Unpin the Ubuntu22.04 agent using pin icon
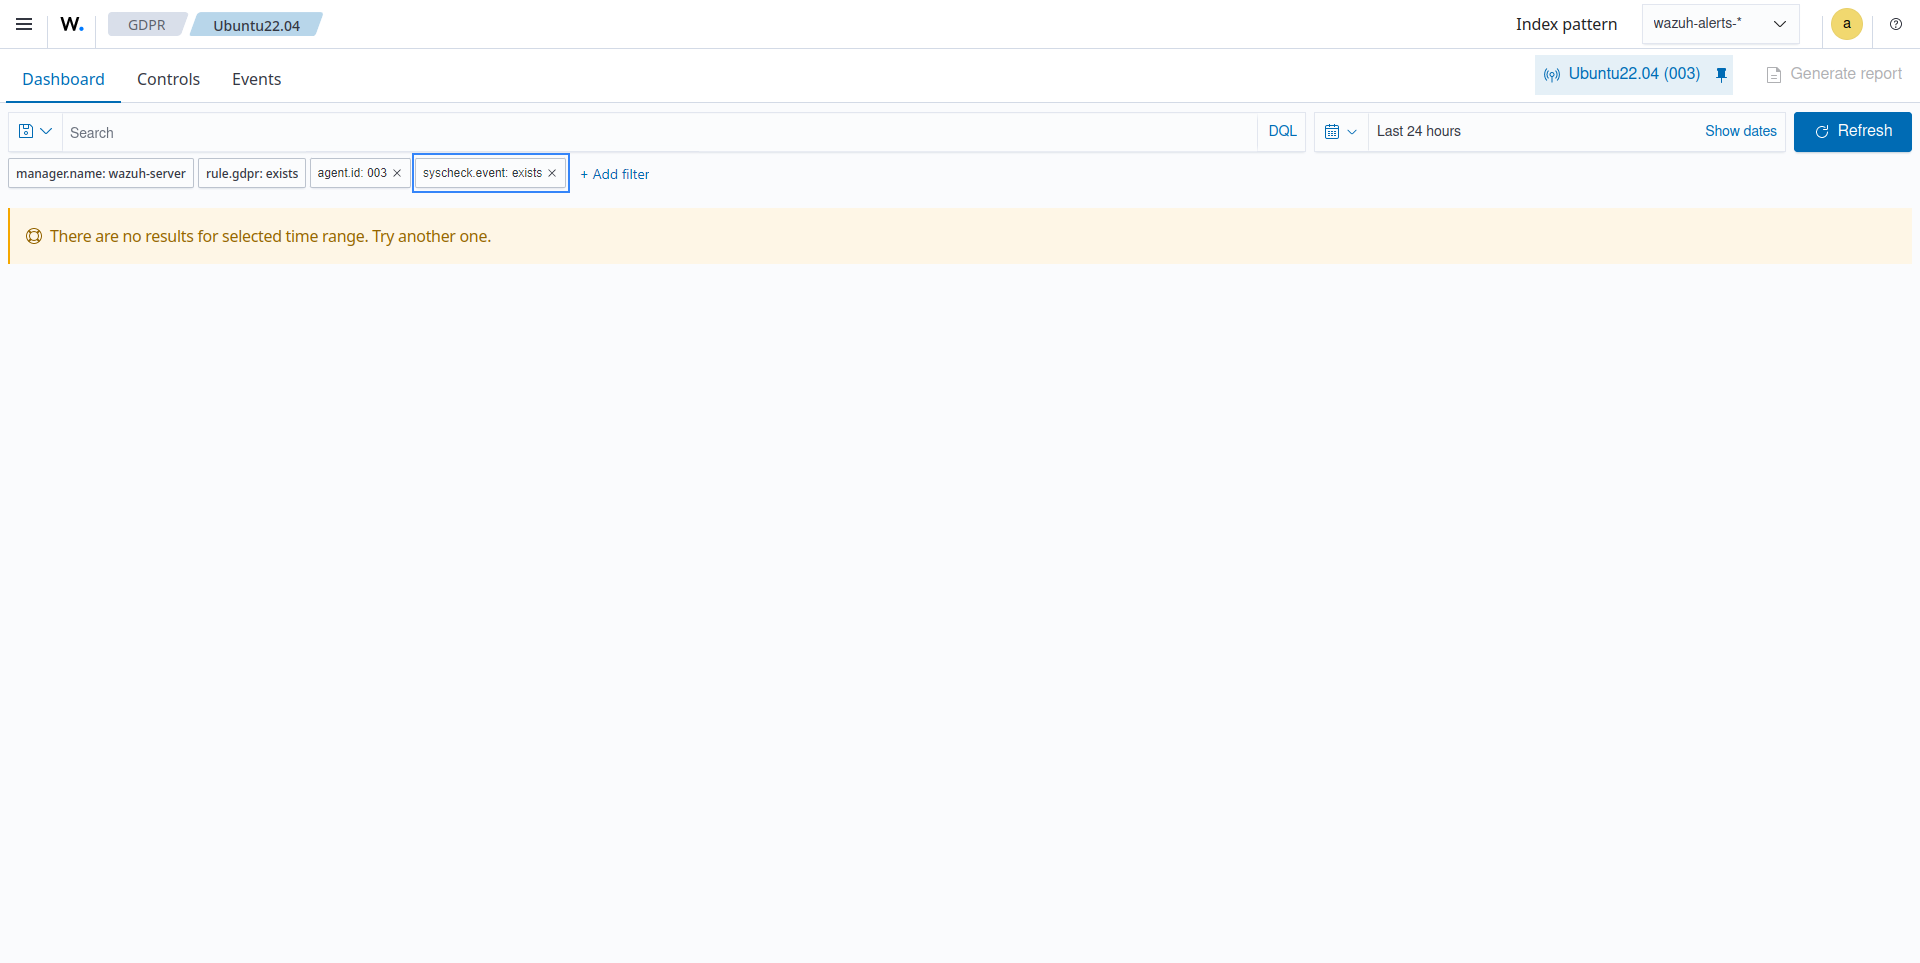This screenshot has width=1920, height=963. (1721, 74)
